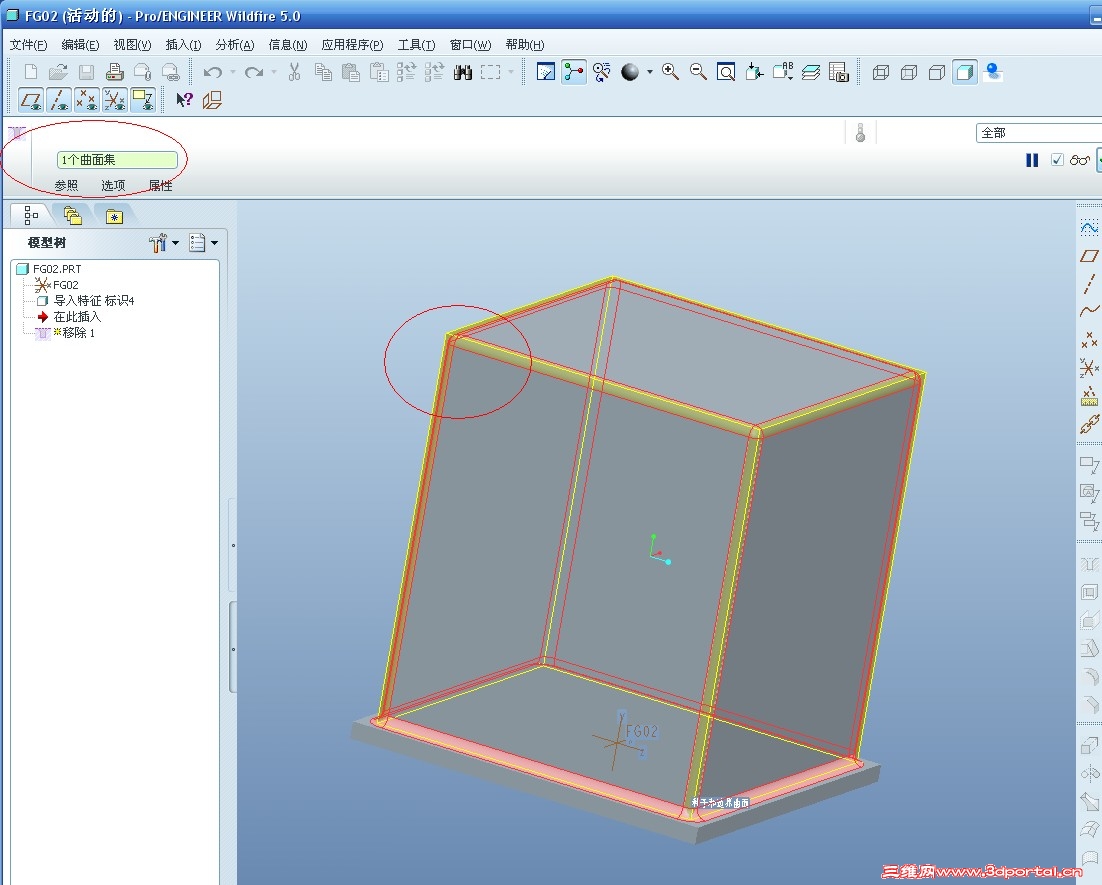Switch to no hidden display style
Viewport: 1102px width, 885px height.
coord(937,72)
